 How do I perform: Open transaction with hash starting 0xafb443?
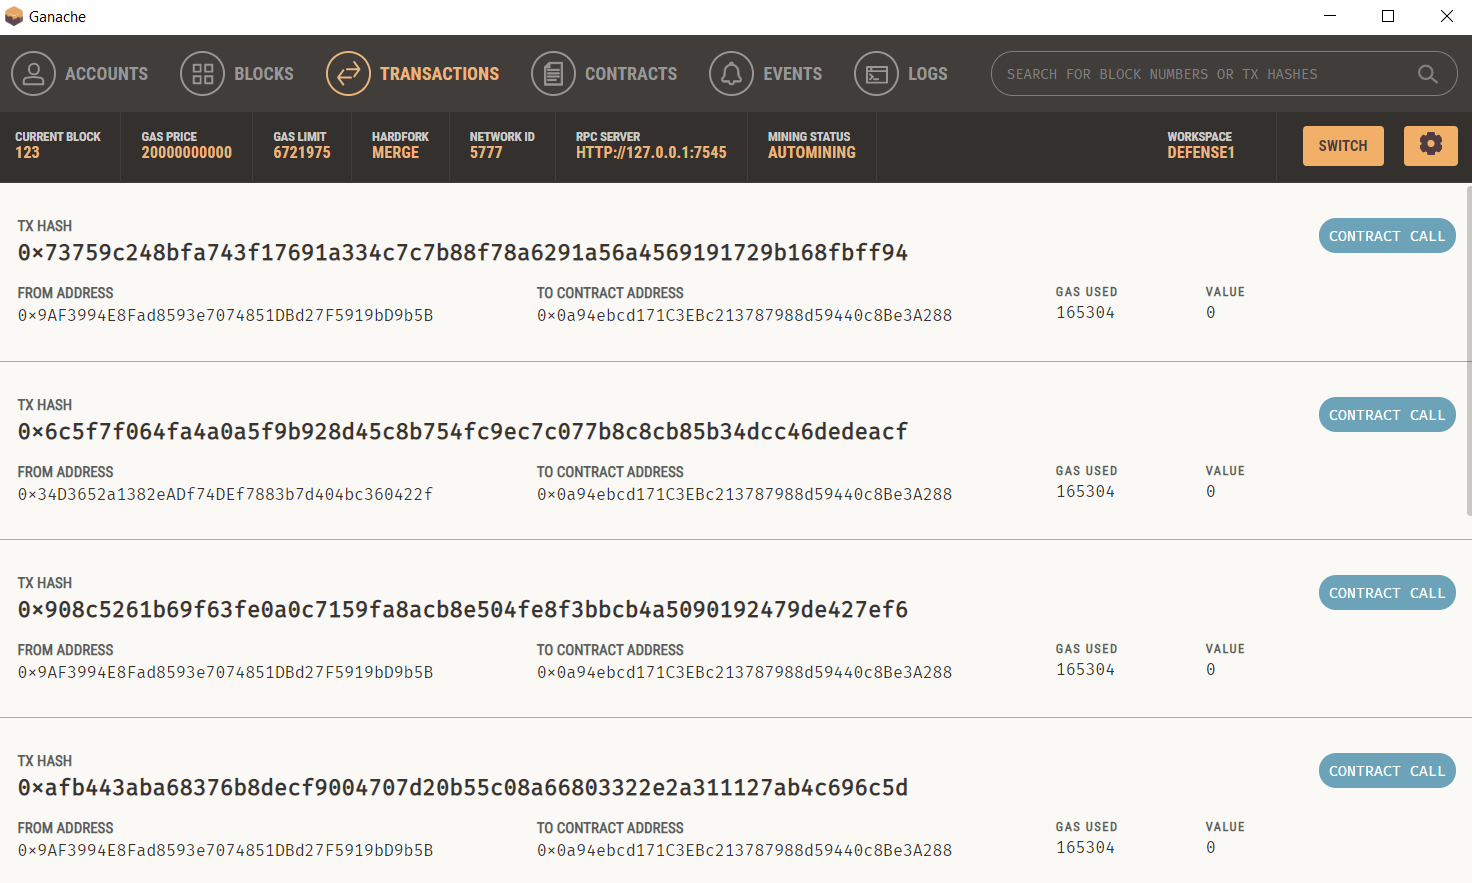point(462,788)
